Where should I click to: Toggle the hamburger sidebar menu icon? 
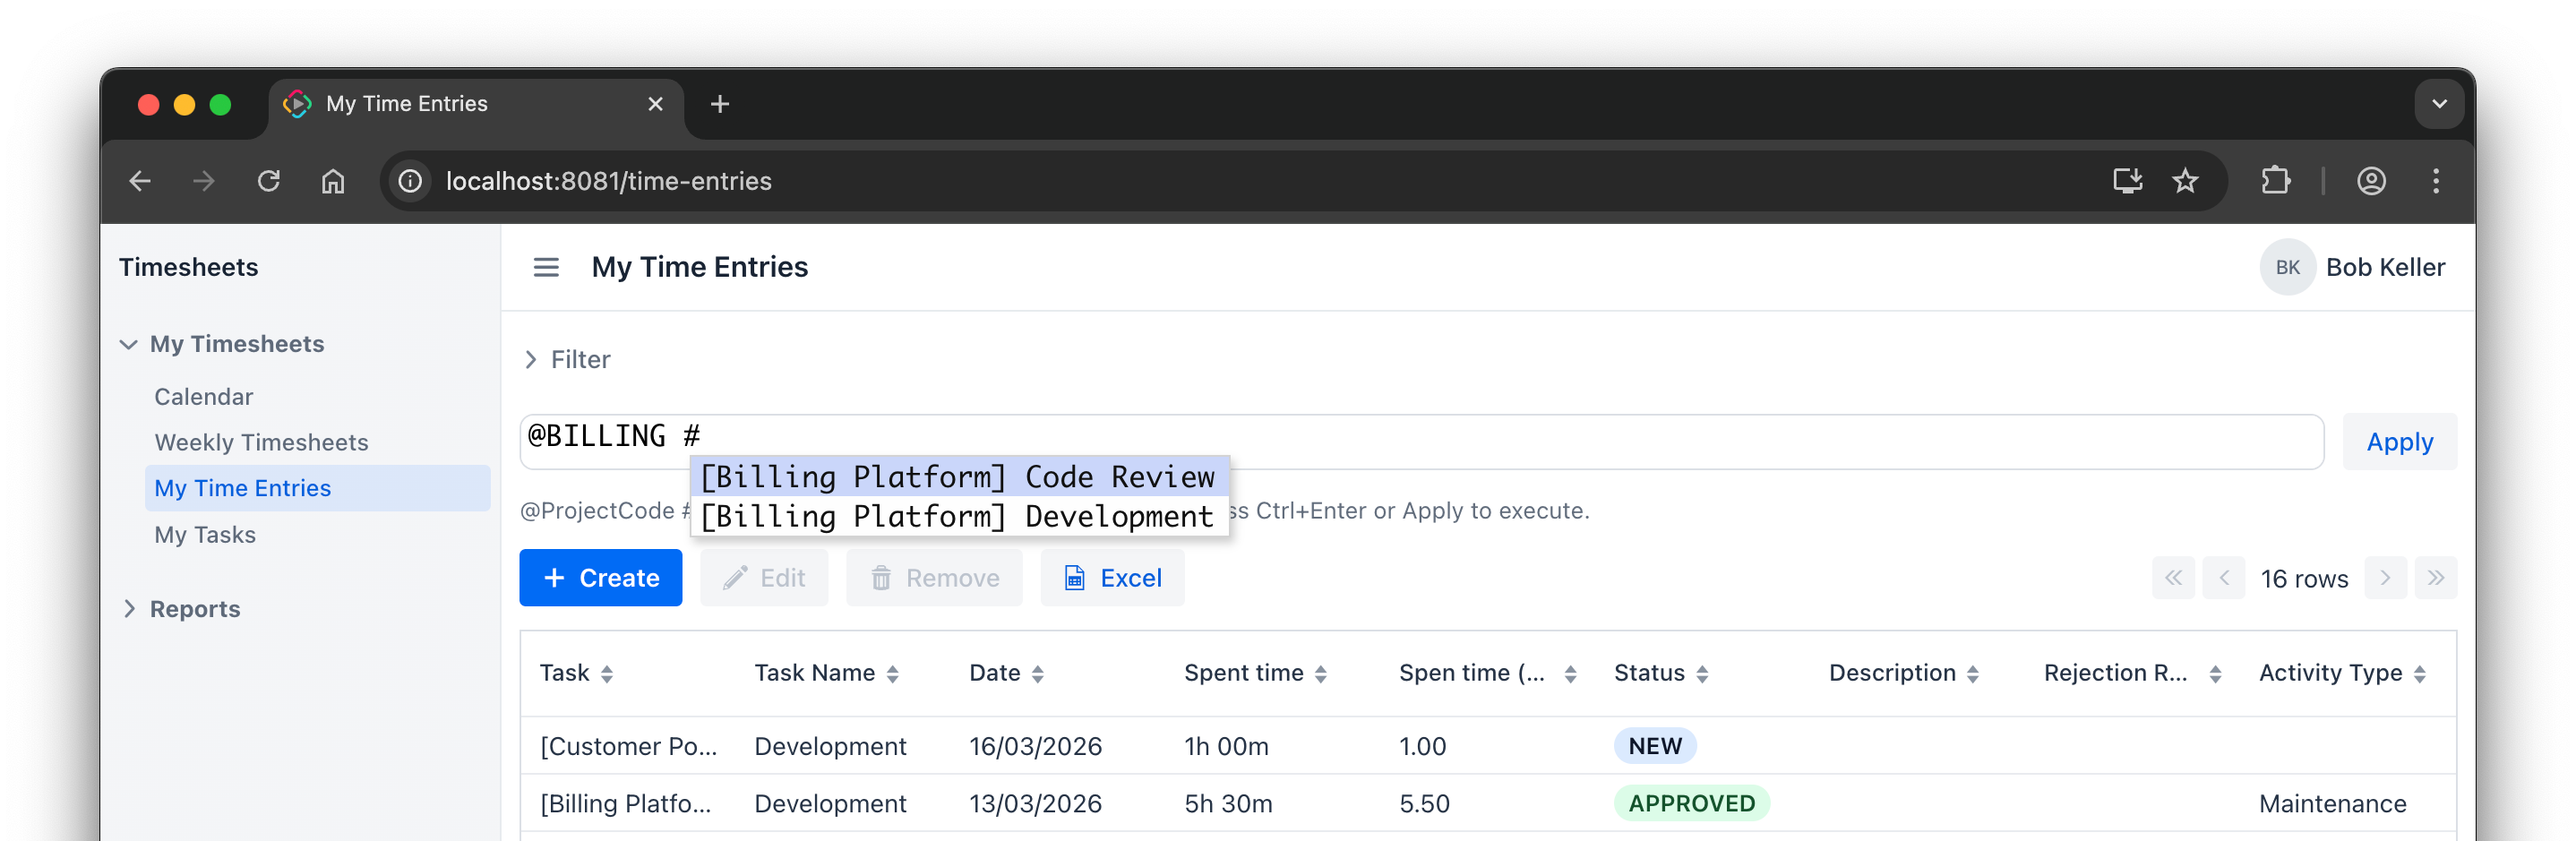click(x=545, y=267)
